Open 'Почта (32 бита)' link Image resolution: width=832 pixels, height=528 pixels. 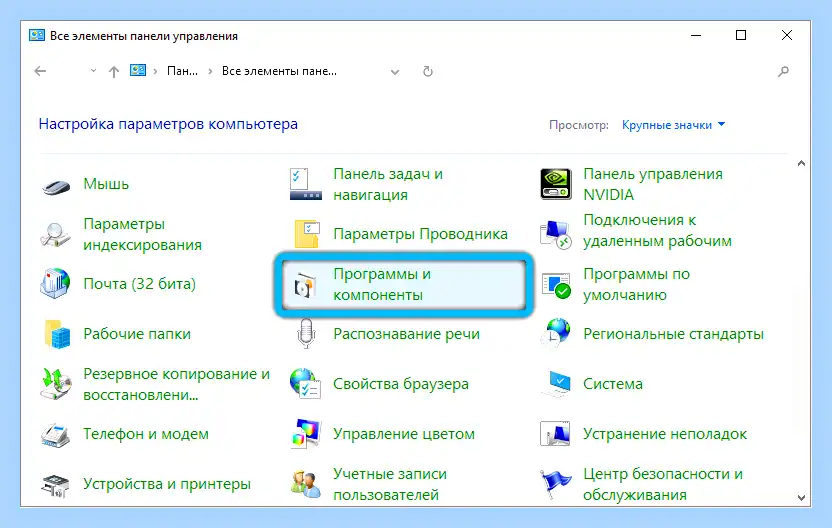[x=140, y=284]
